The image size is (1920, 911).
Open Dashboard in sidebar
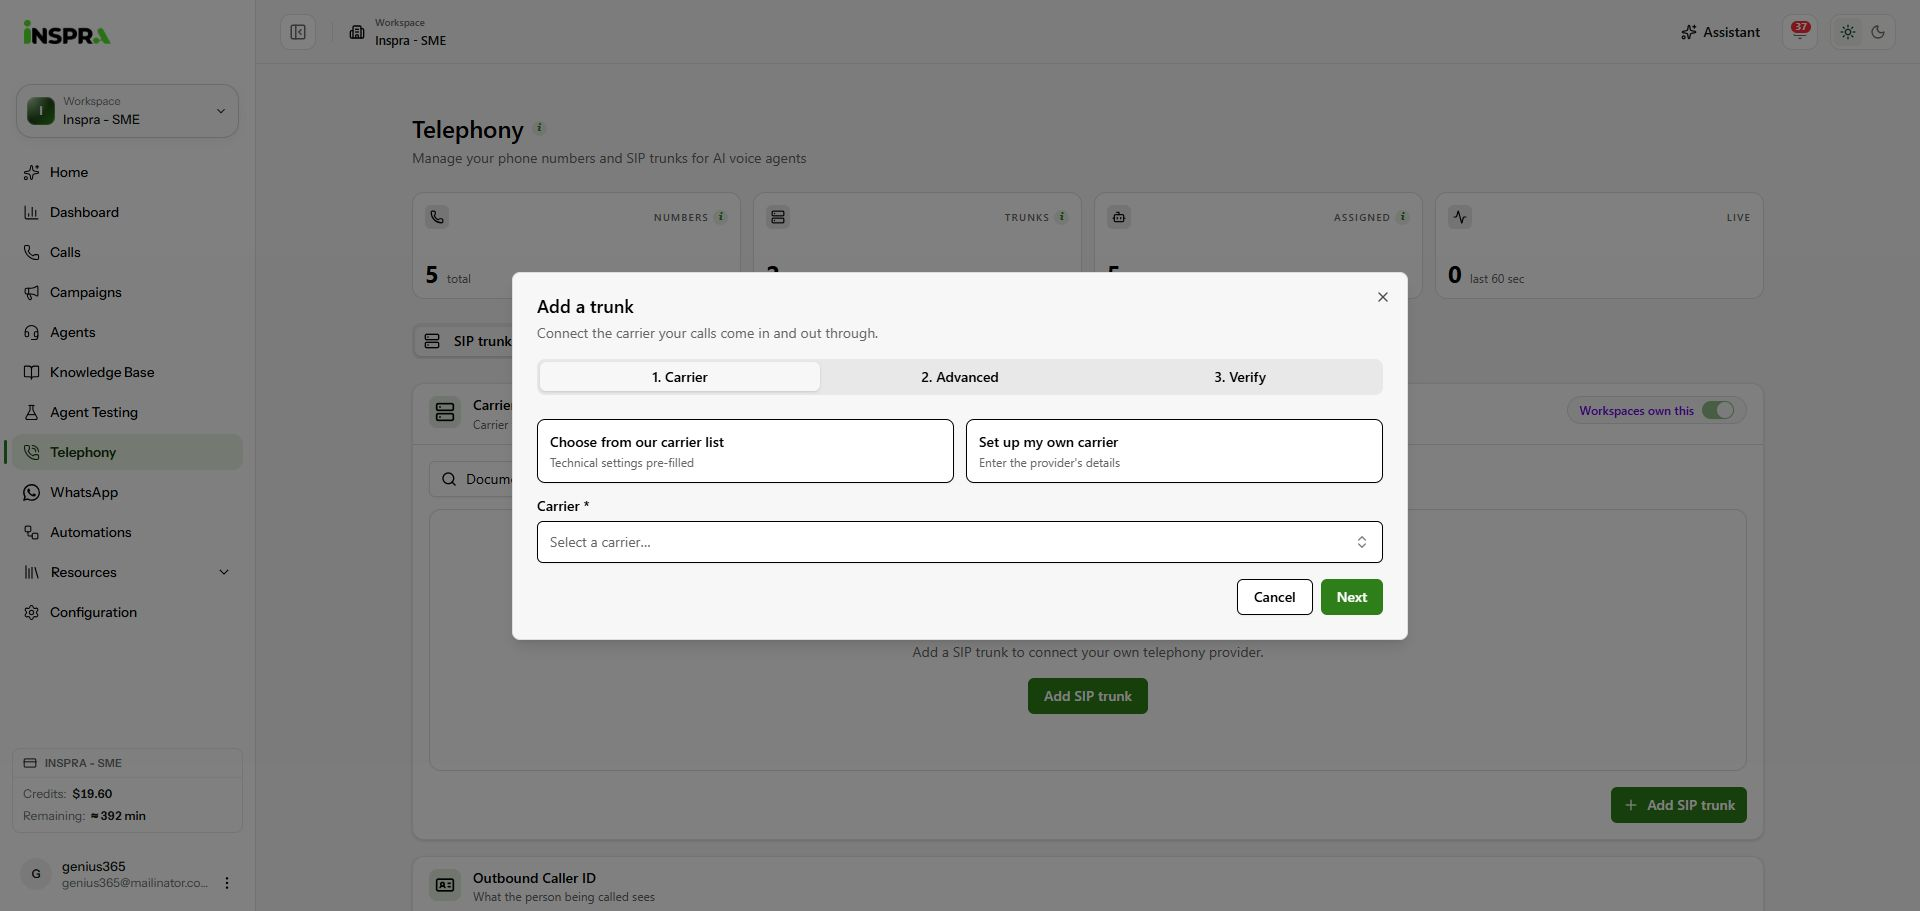127,212
